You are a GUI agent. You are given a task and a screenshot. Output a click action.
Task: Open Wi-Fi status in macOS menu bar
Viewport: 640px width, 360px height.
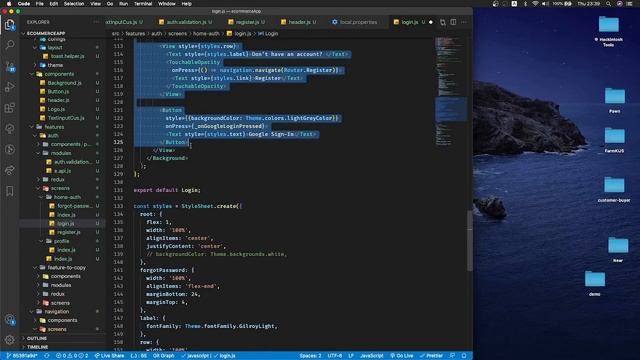pyautogui.click(x=535, y=4)
